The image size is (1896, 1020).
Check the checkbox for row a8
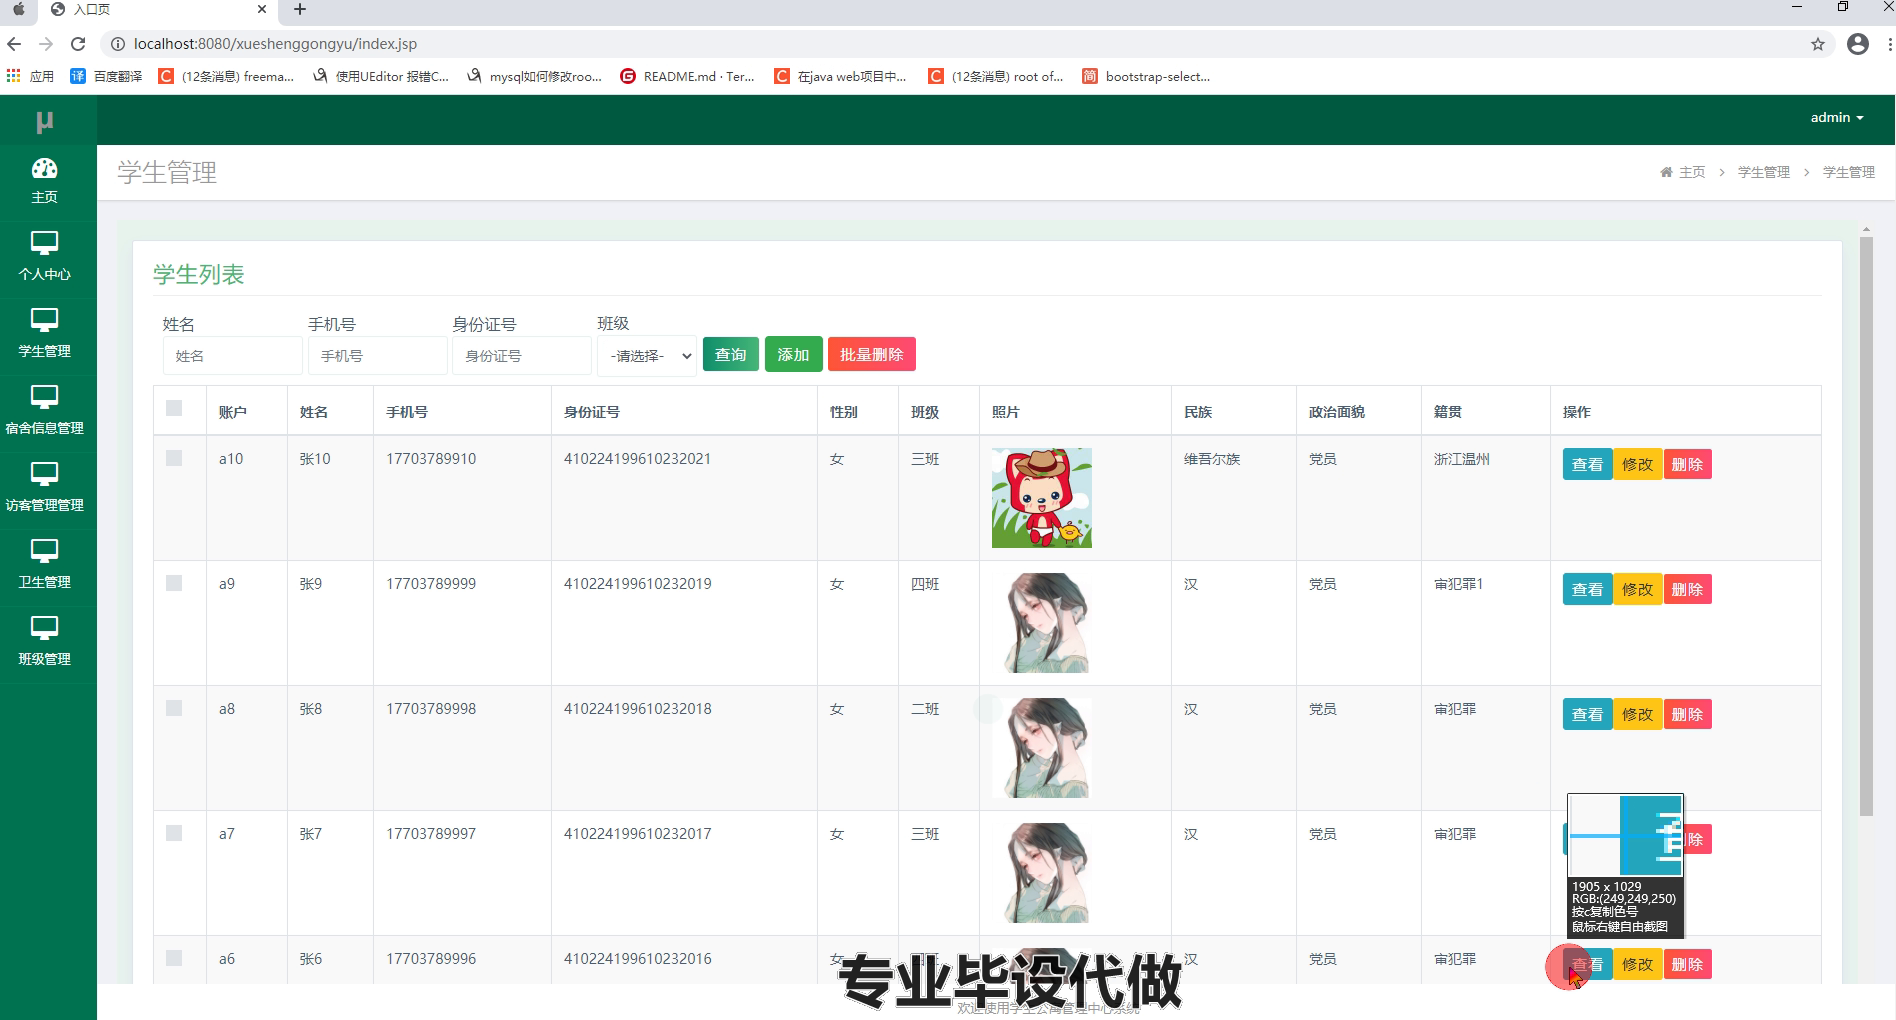pos(174,708)
